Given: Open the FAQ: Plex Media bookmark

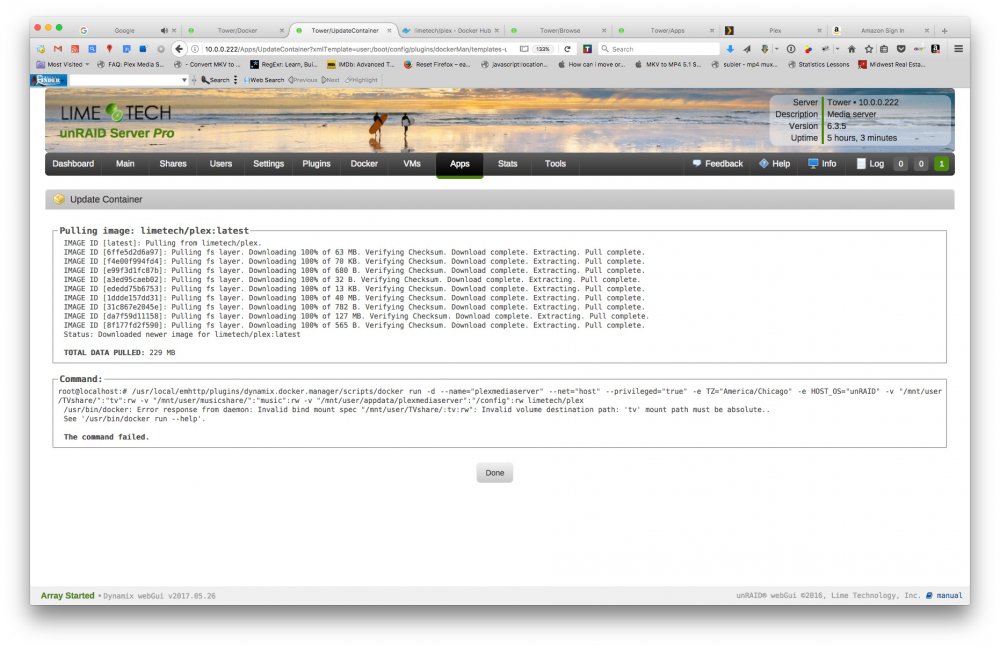Looking at the screenshot, I should (x=130, y=64).
